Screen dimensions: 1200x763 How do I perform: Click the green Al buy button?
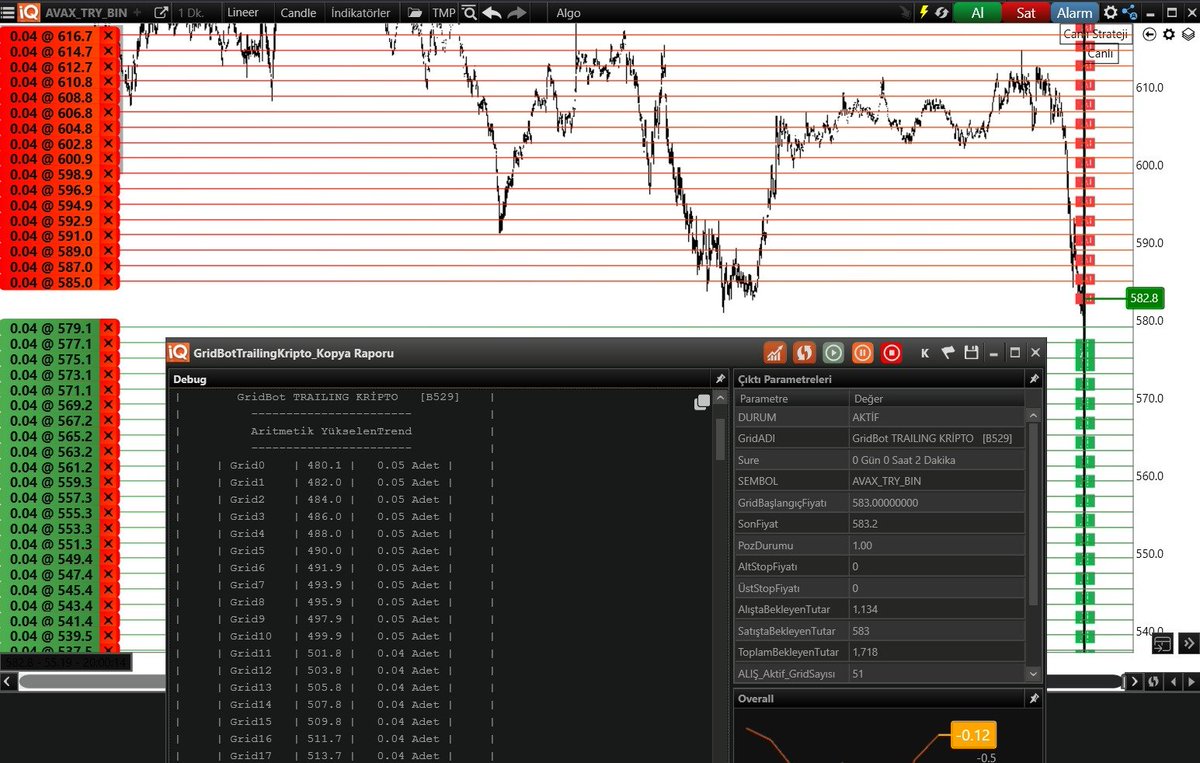pos(977,13)
